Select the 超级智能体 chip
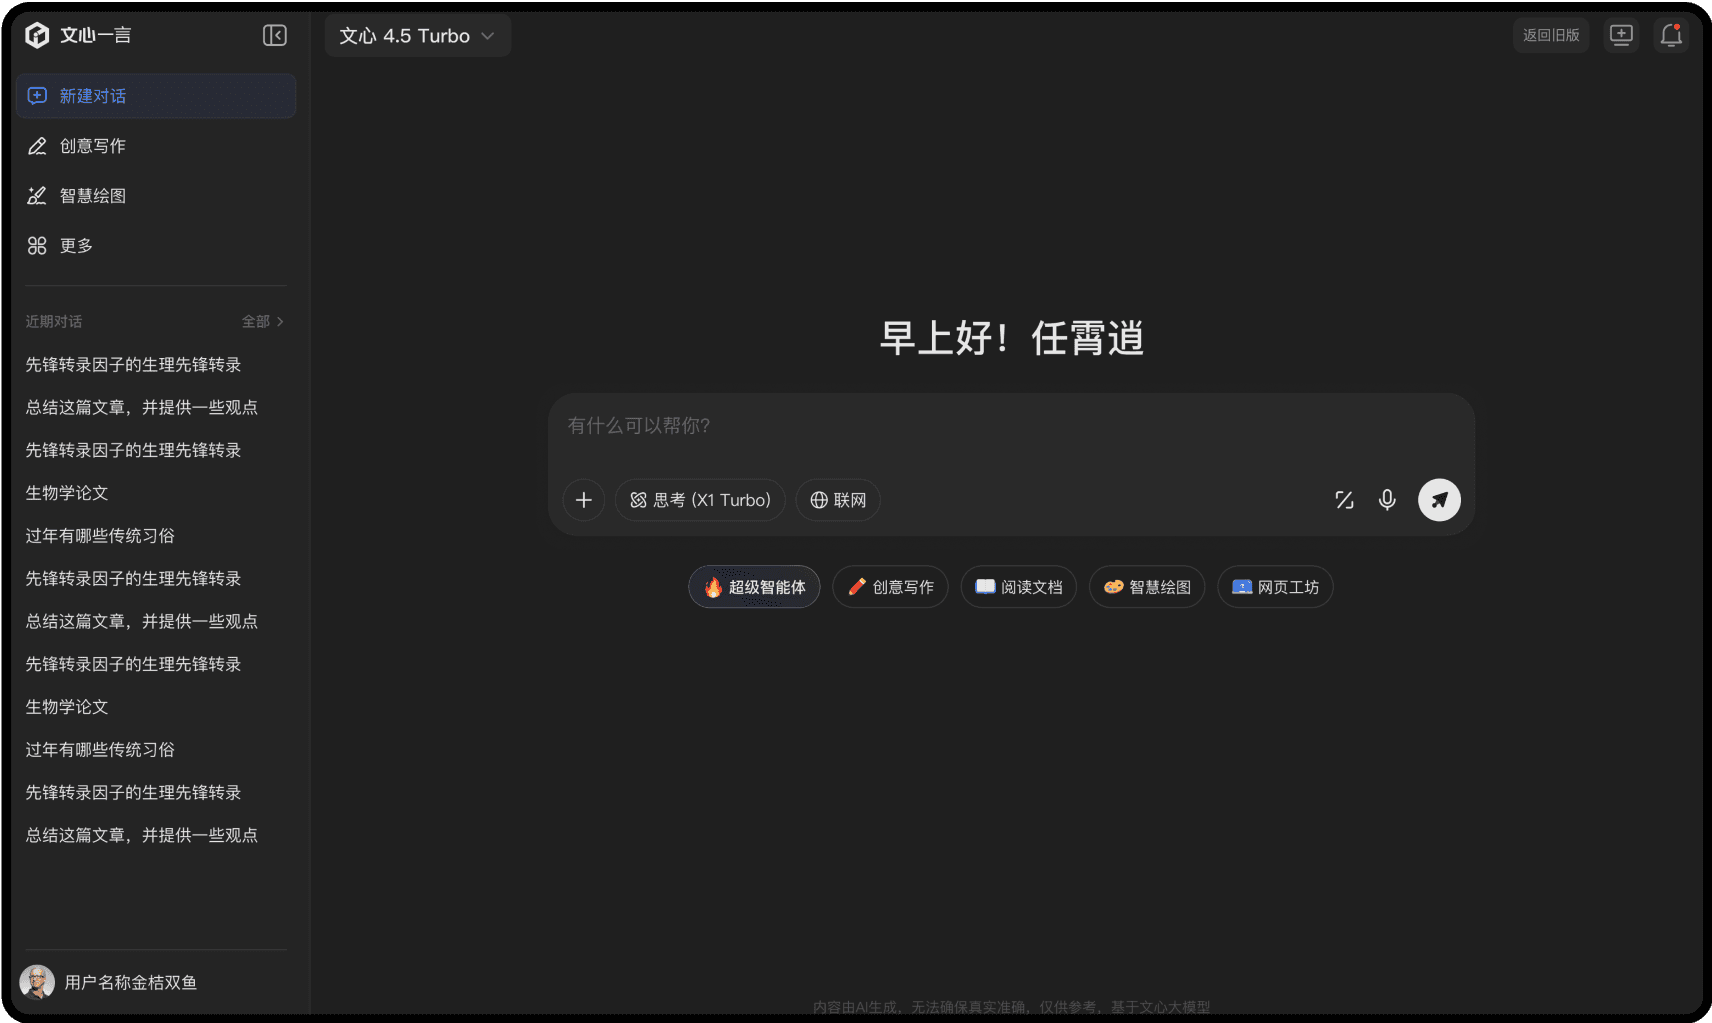This screenshot has width=1712, height=1023. point(754,587)
